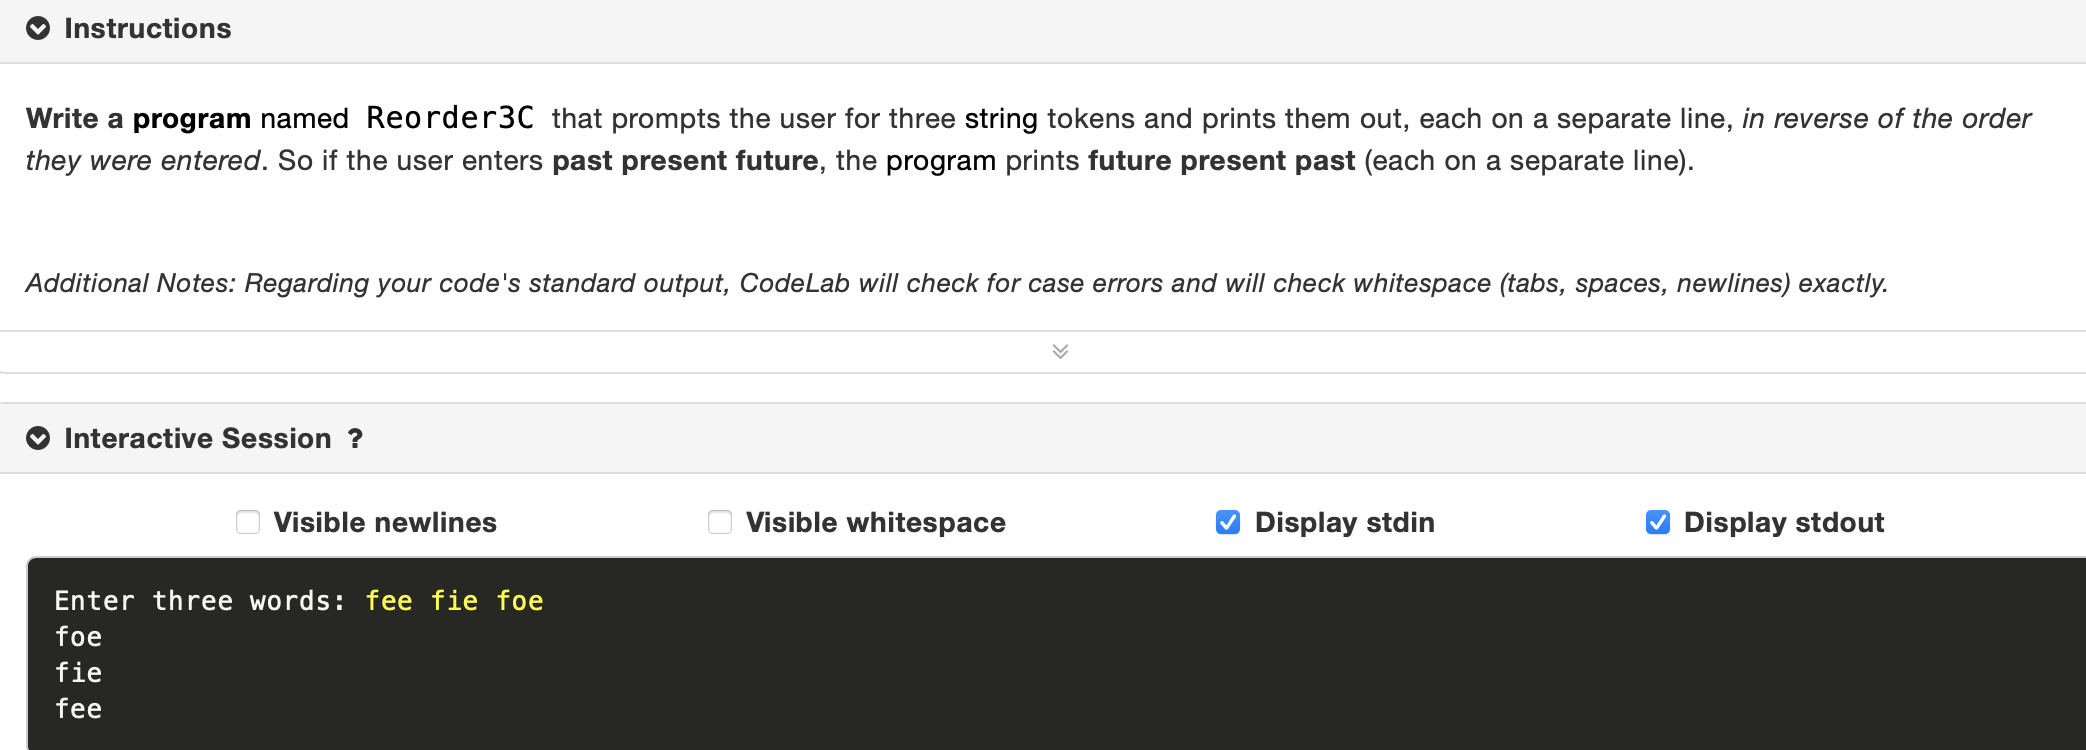Viewport: 2086px width, 750px height.
Task: Click the Interactive Session header label
Action: [x=197, y=437]
